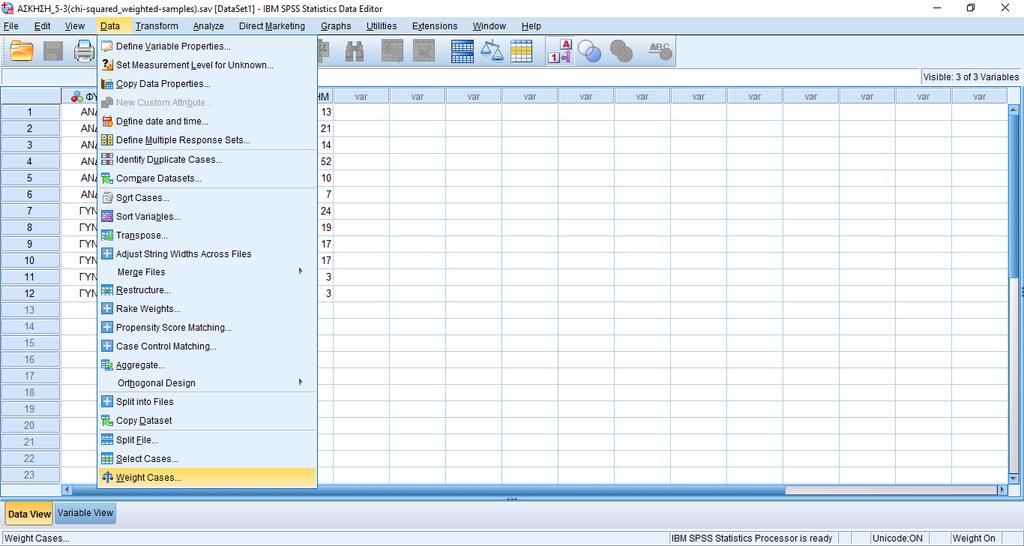
Task: Select Define date and time menu entry
Action: pyautogui.click(x=207, y=121)
